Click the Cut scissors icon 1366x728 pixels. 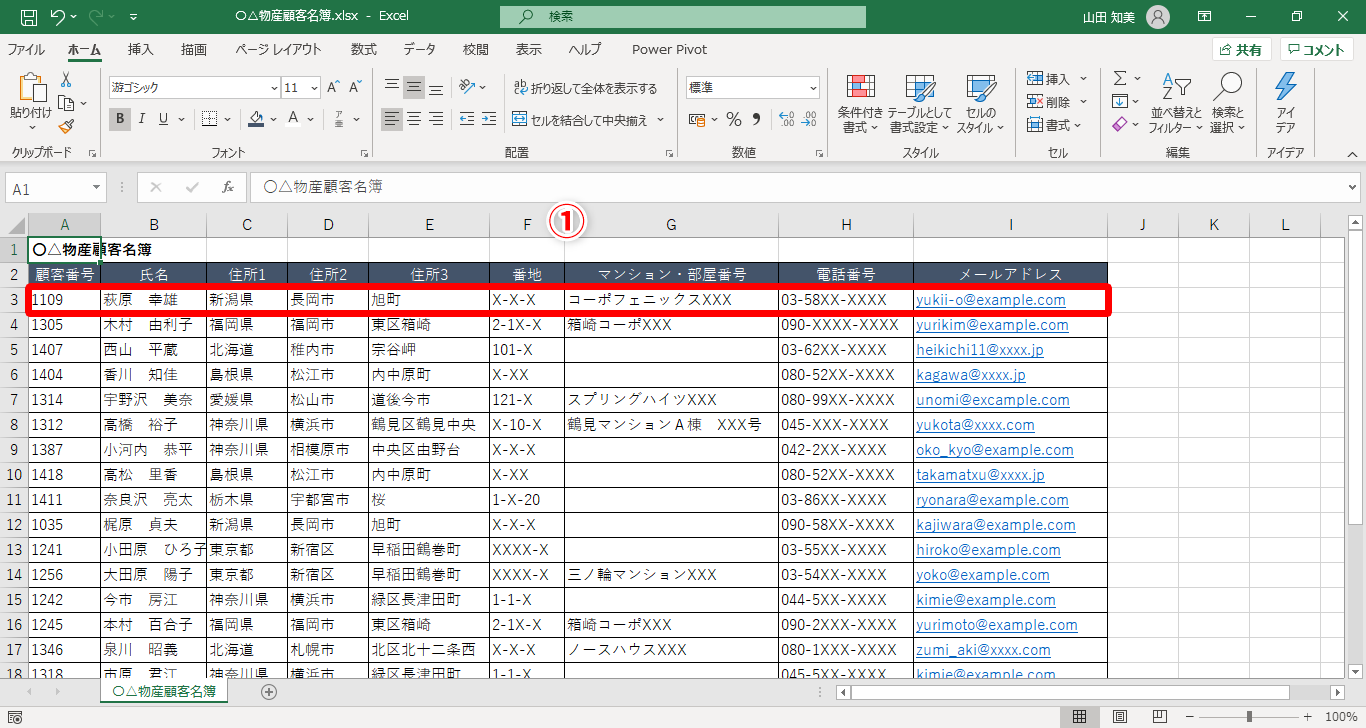pyautogui.click(x=66, y=80)
